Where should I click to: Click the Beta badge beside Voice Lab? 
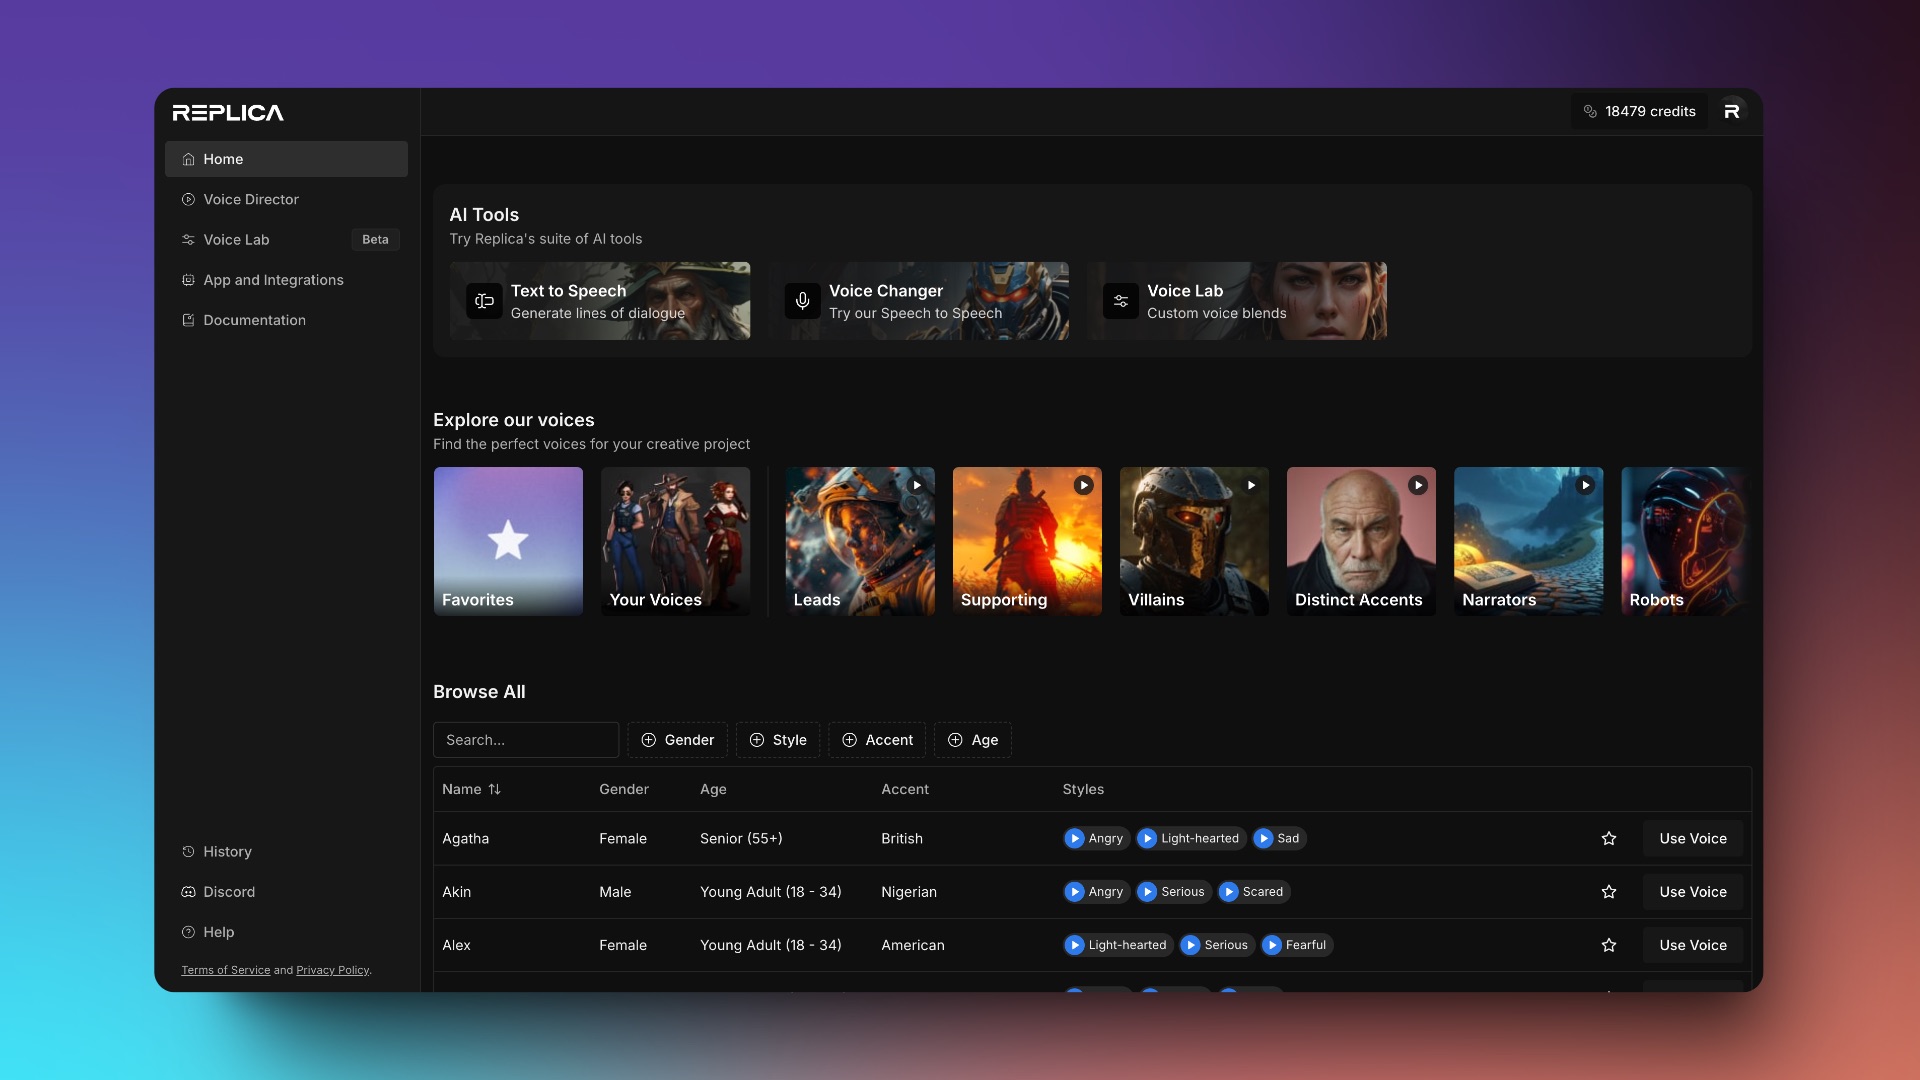375,240
